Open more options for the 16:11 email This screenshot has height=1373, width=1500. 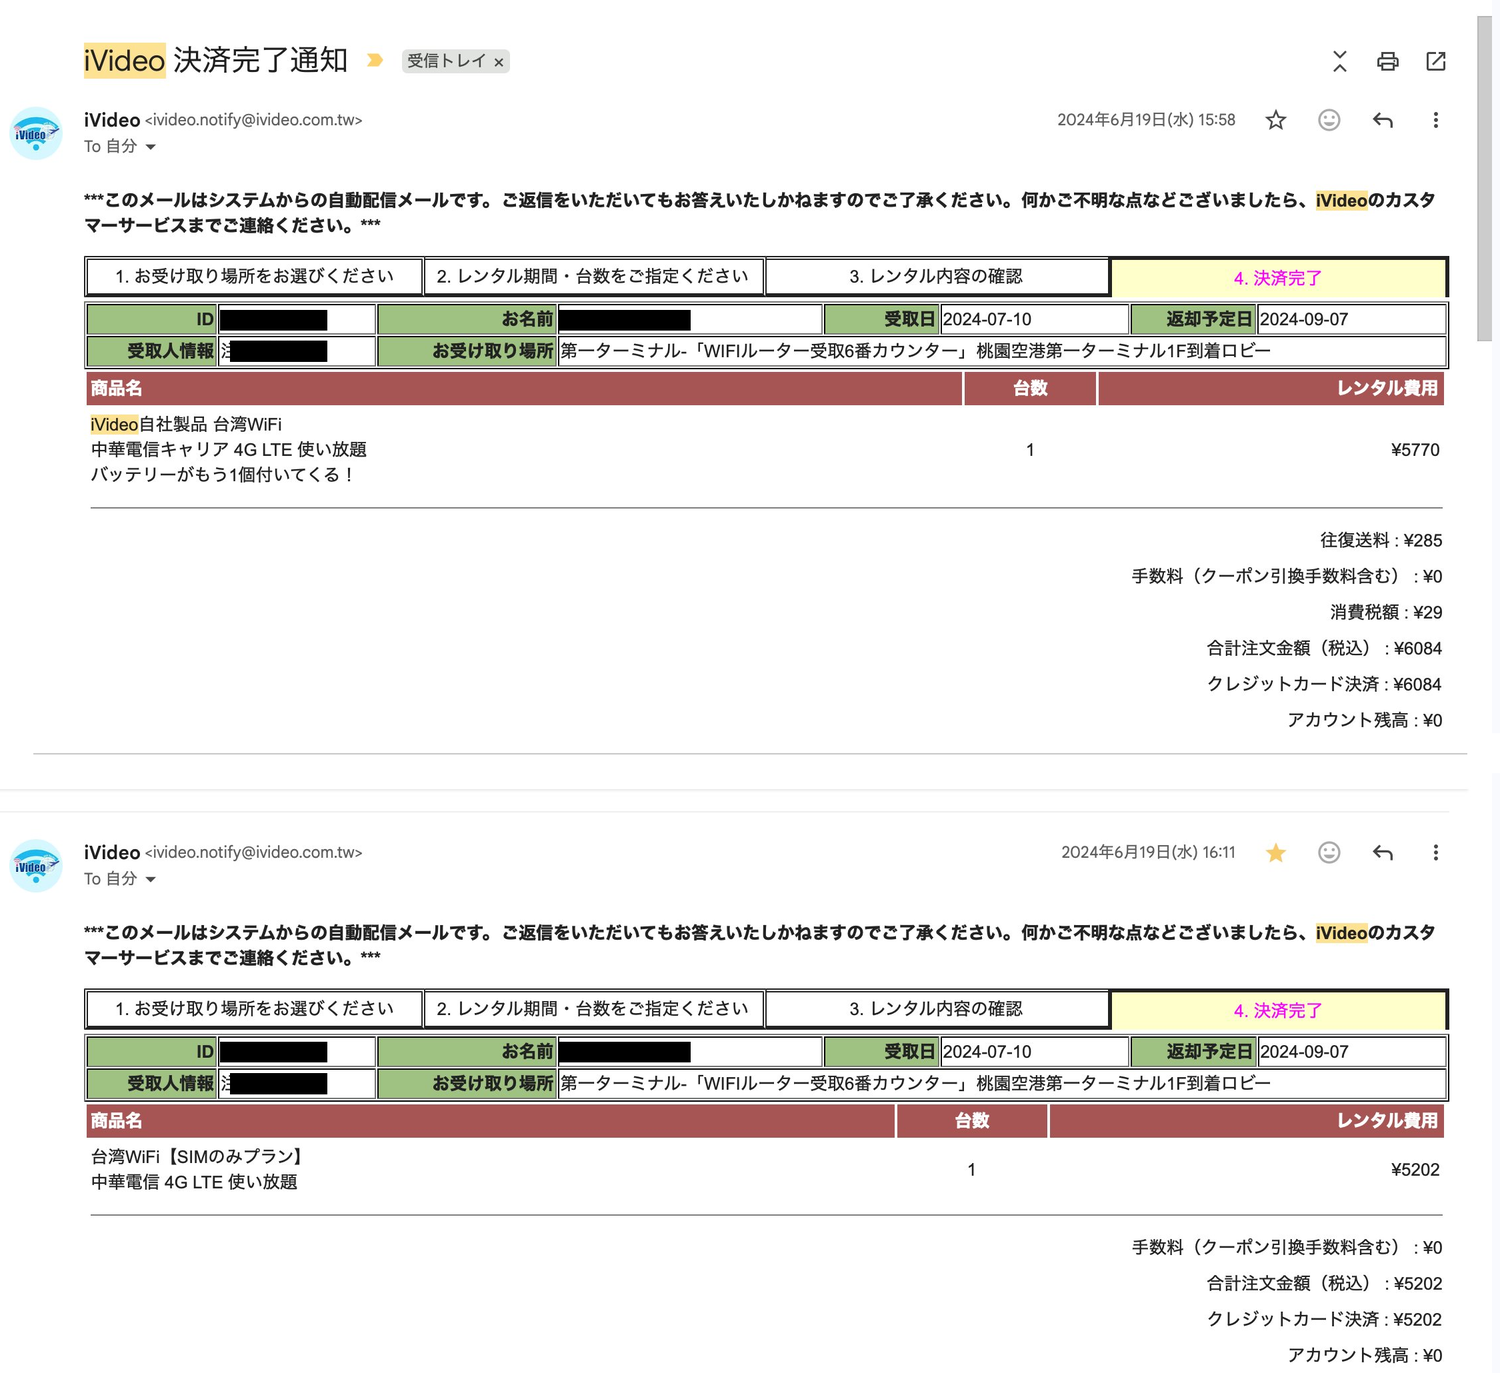tap(1436, 852)
